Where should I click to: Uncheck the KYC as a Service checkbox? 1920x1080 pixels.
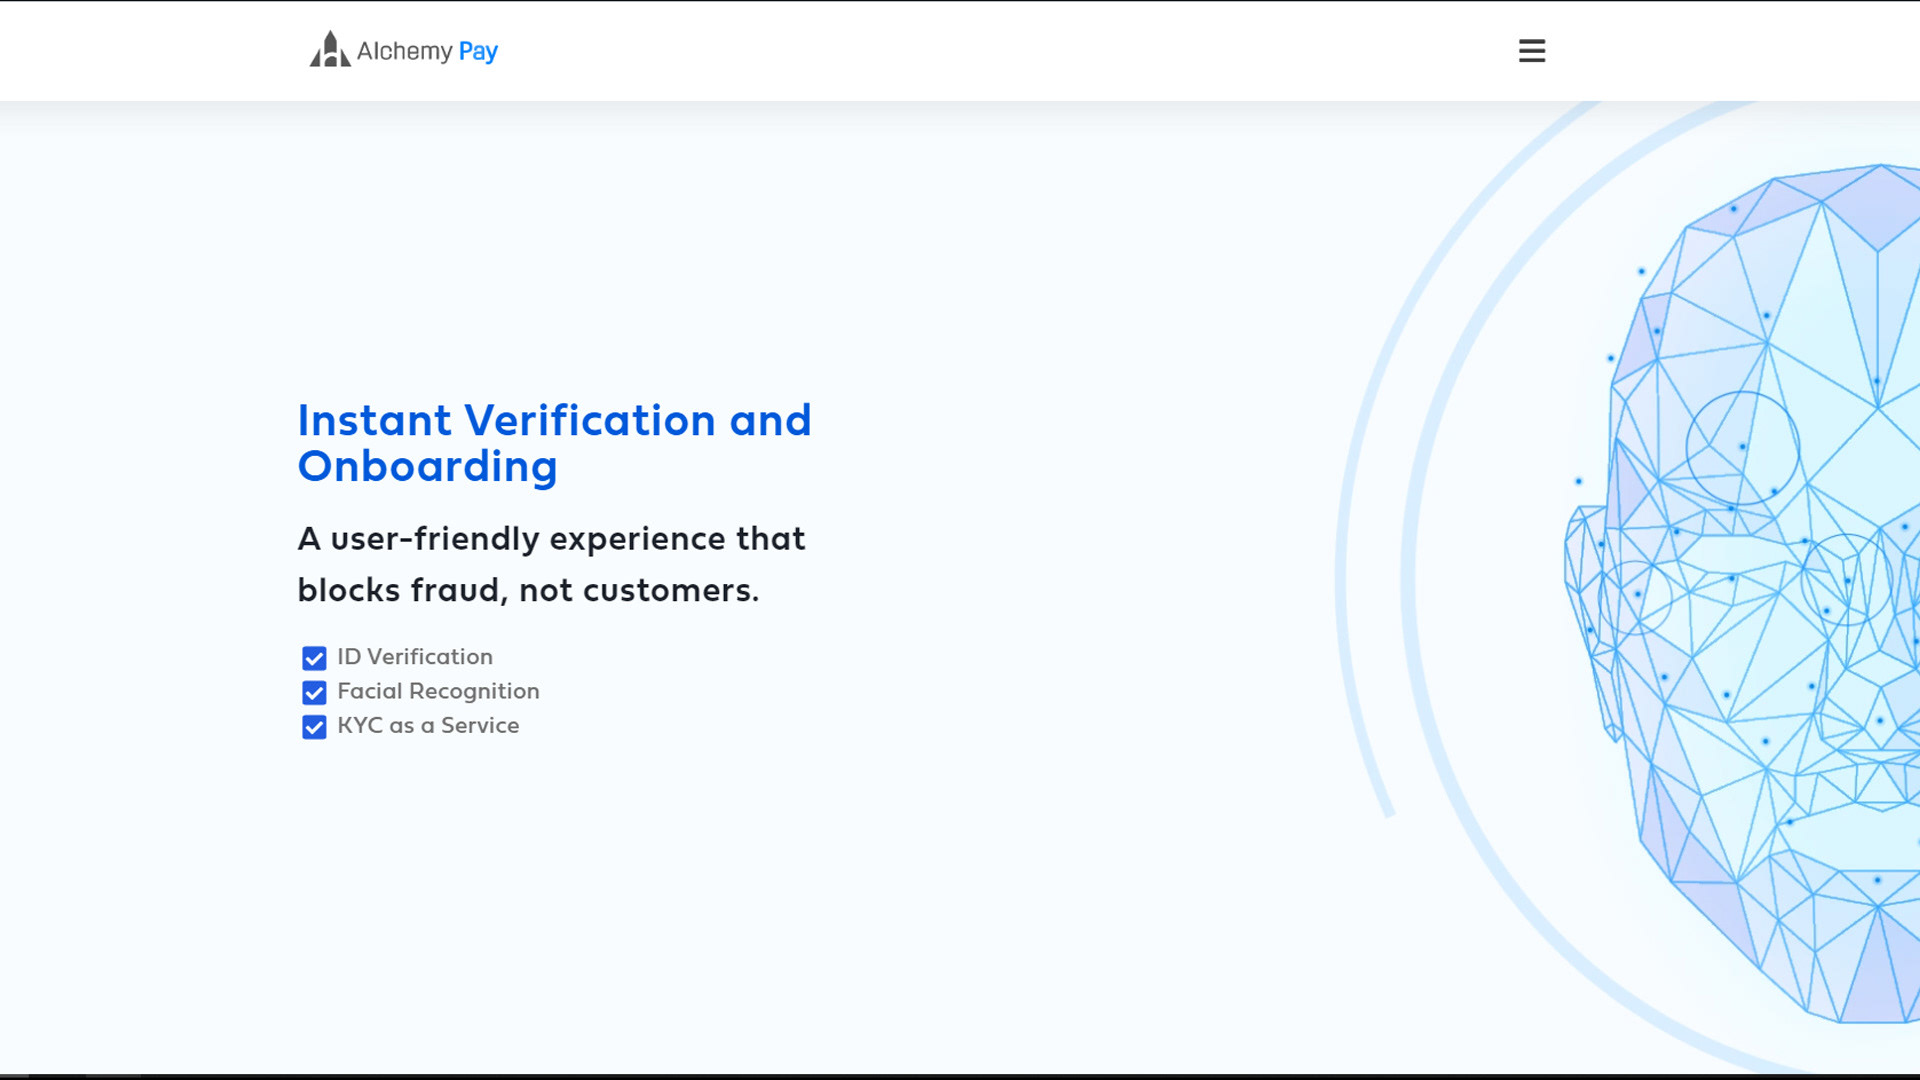tap(314, 727)
